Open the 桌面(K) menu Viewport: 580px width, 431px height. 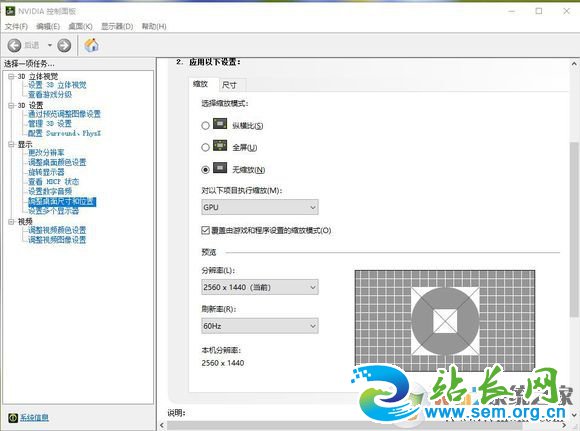click(80, 26)
